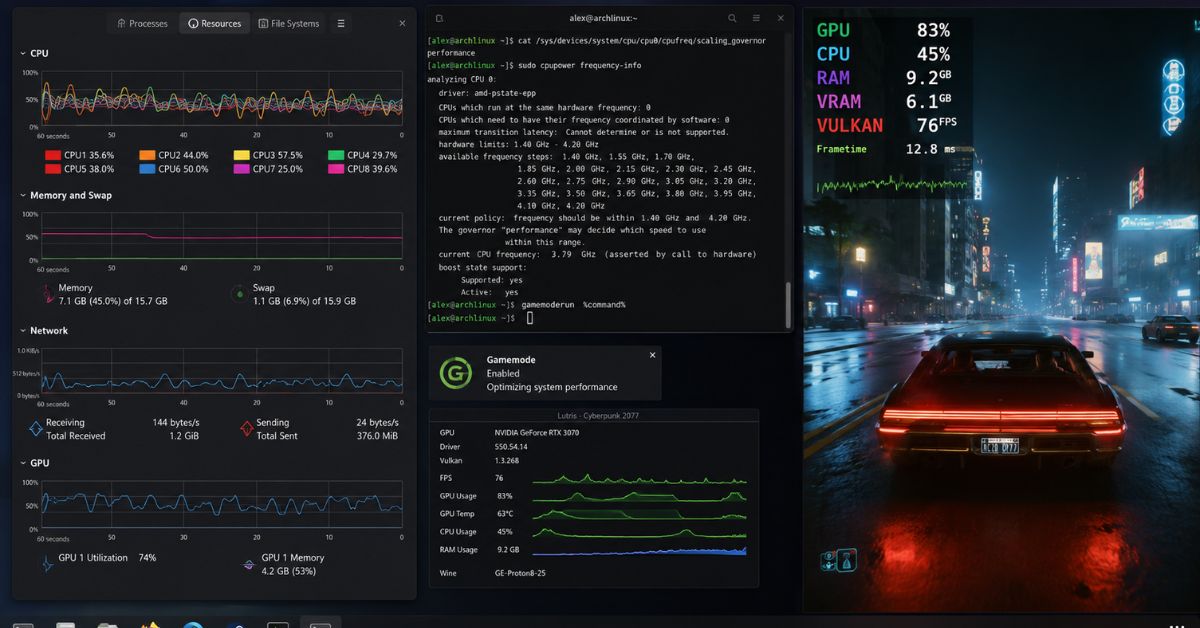Collapse the GPU section chevron
This screenshot has width=1200, height=628.
23,464
